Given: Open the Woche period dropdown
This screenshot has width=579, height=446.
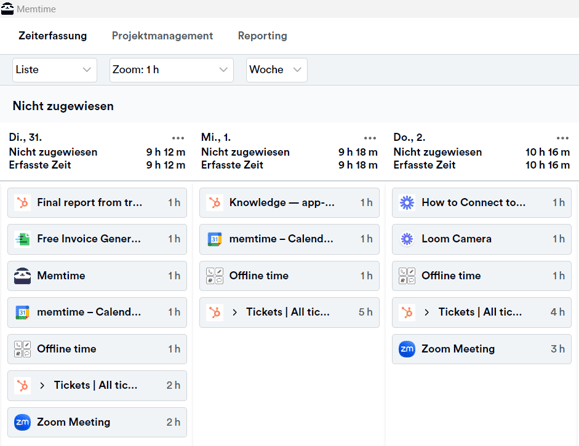Looking at the screenshot, I should 277,70.
